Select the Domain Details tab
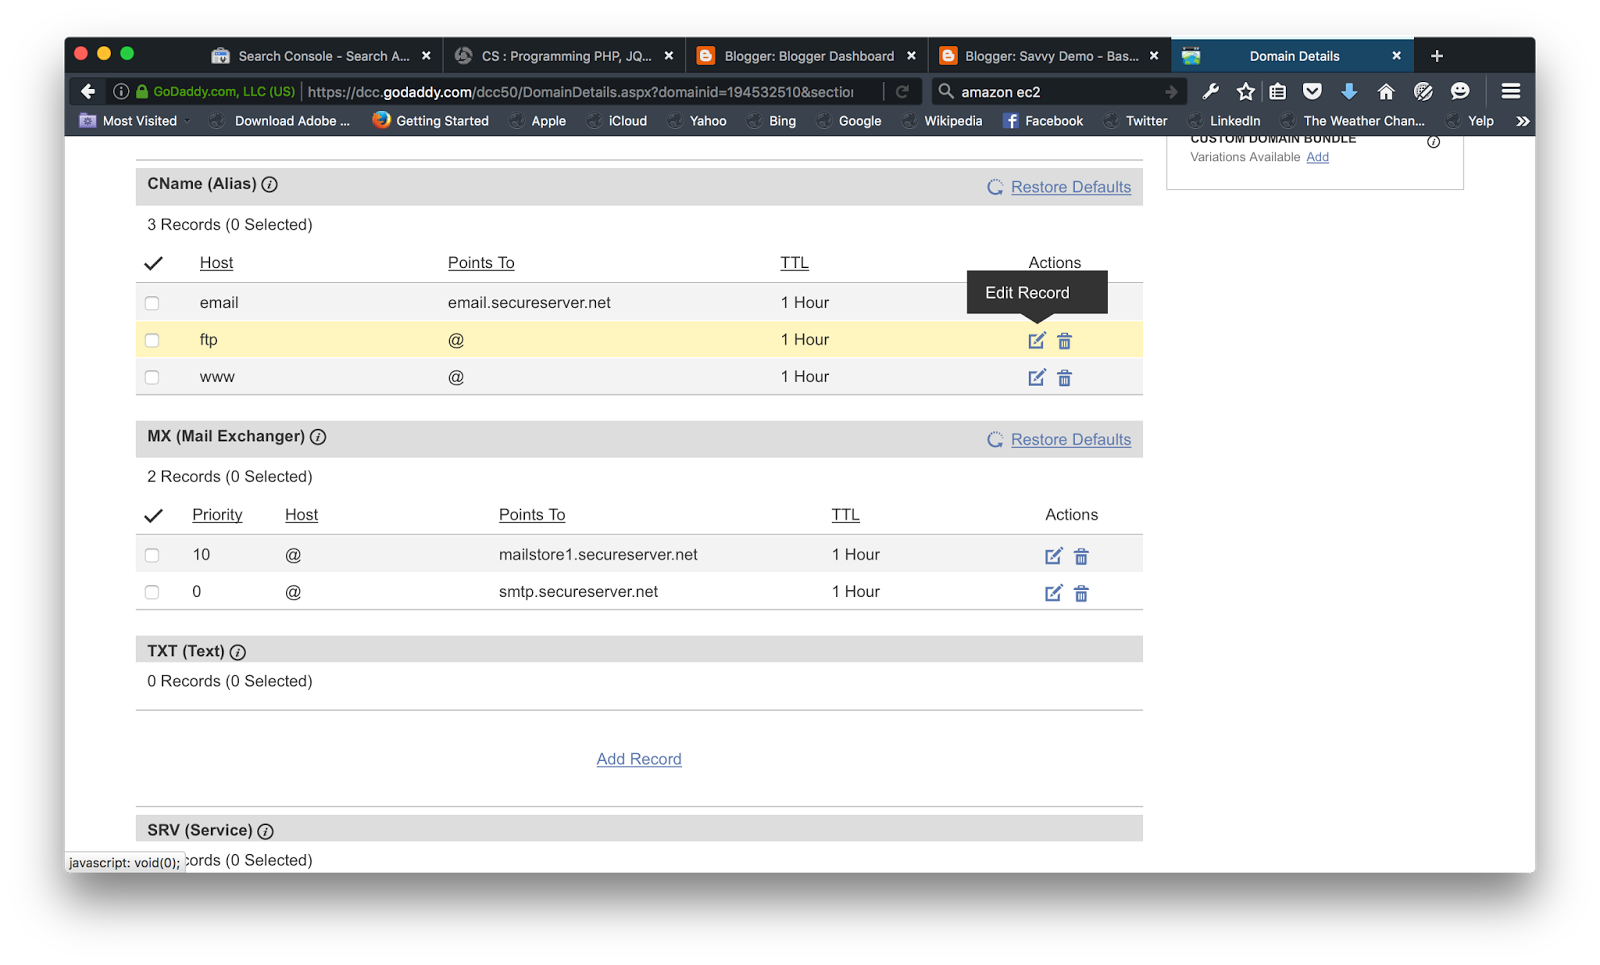 point(1293,56)
